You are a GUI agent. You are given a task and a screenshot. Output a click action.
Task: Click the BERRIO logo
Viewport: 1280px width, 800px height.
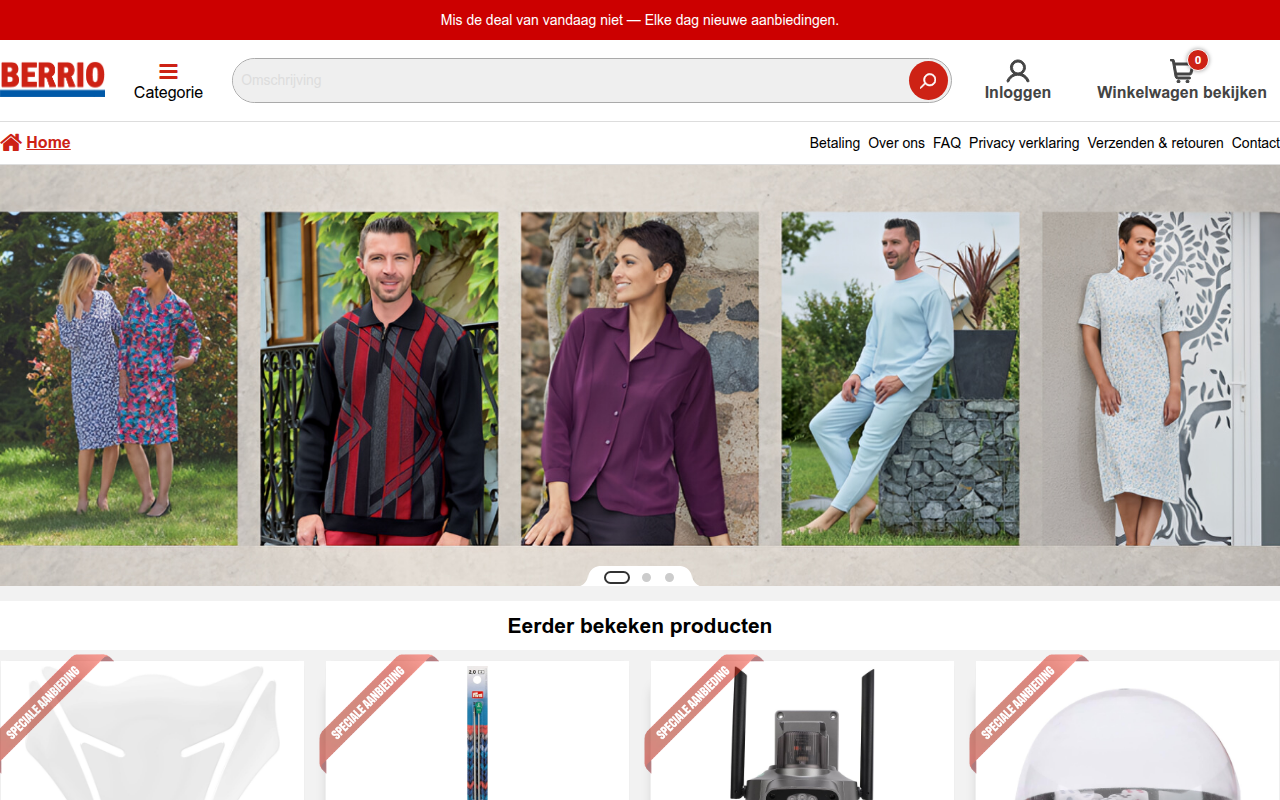point(52,79)
